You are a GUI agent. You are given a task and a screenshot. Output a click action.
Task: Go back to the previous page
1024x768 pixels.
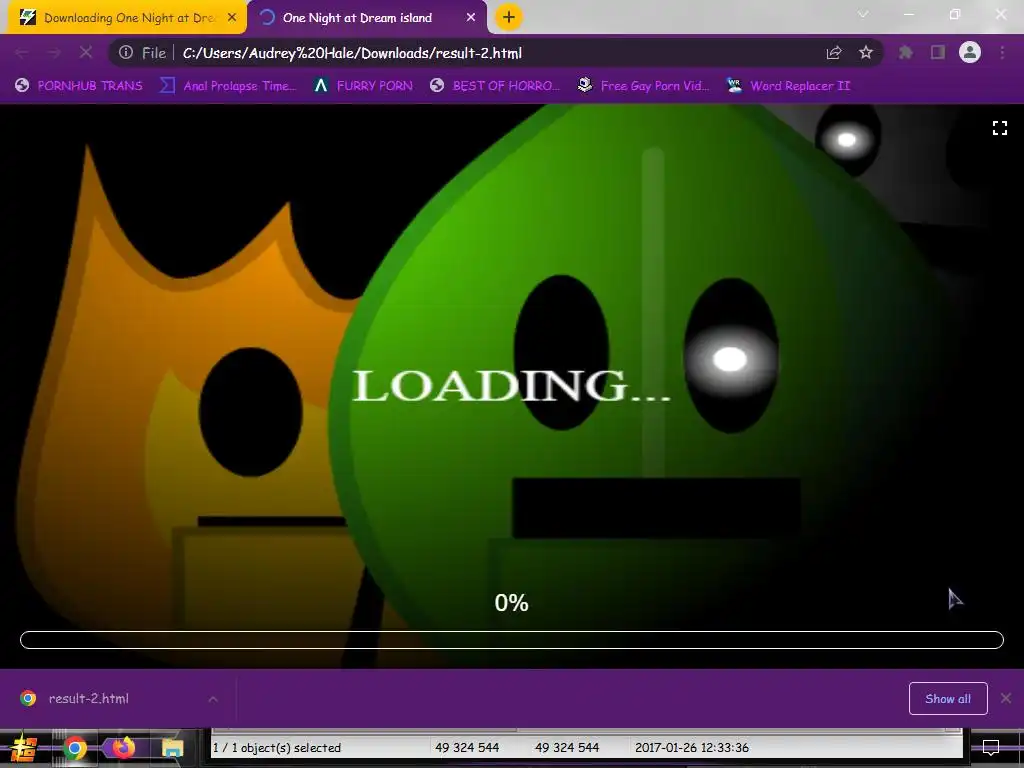pos(21,53)
